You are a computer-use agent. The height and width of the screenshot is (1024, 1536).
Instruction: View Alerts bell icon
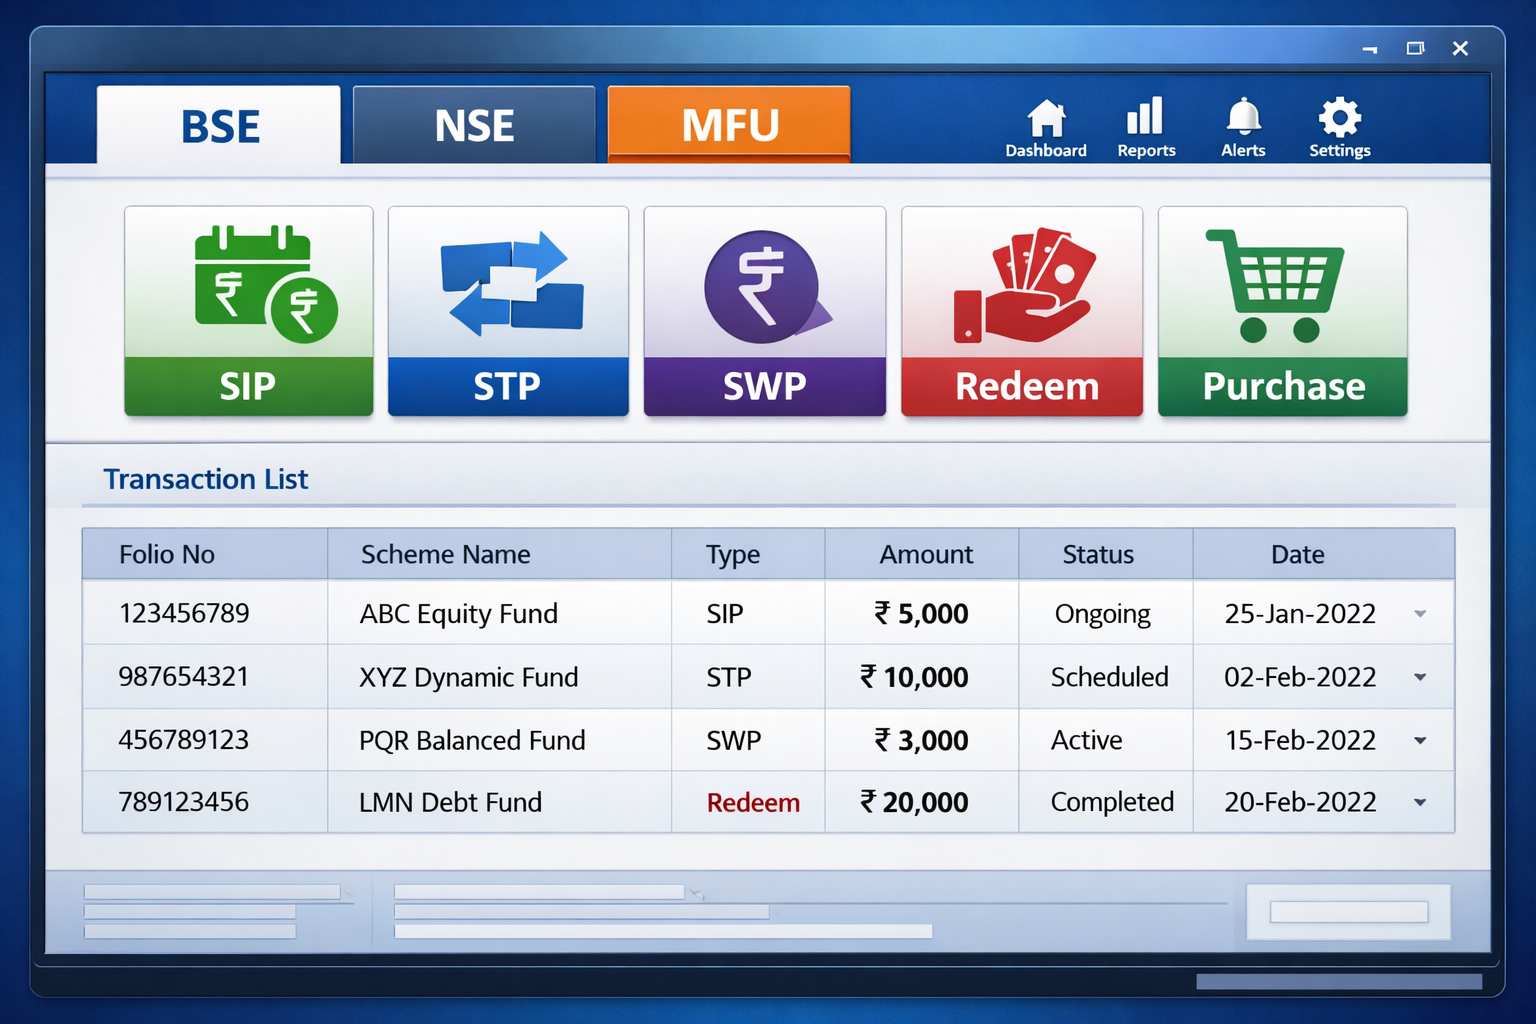(1243, 129)
